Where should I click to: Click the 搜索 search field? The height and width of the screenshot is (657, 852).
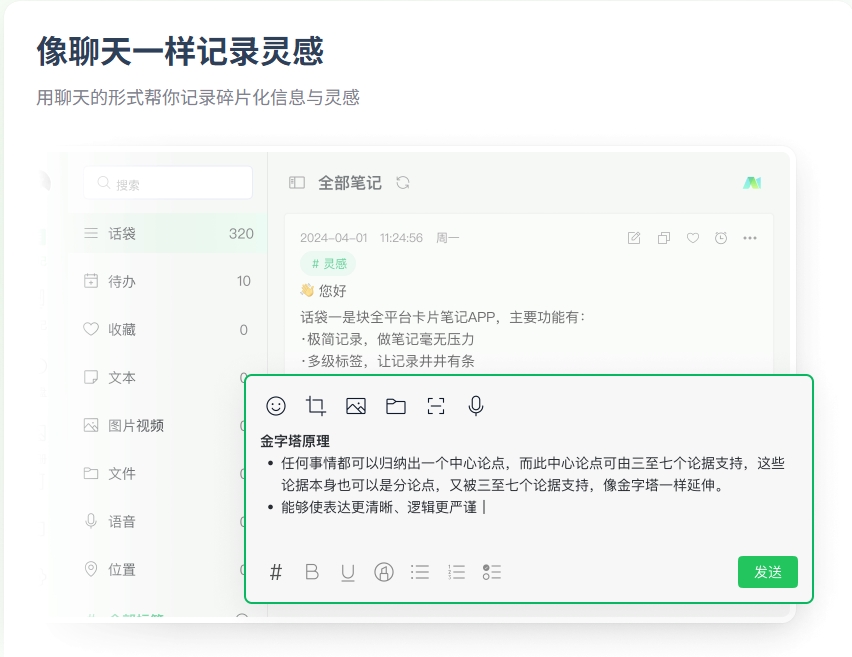click(x=168, y=184)
